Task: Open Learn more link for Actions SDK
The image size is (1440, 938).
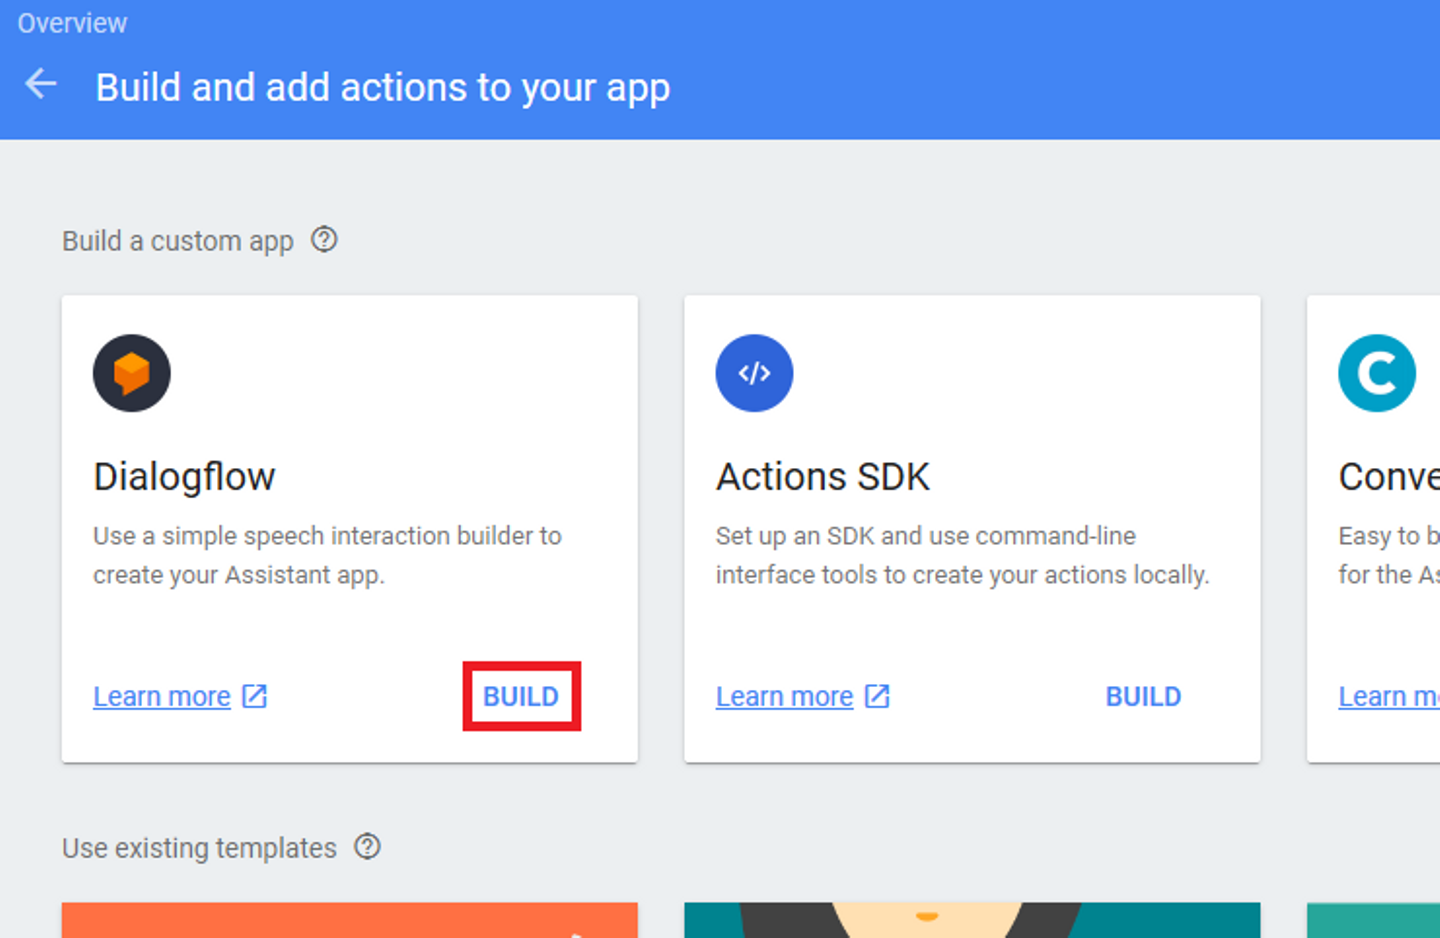Action: [784, 696]
